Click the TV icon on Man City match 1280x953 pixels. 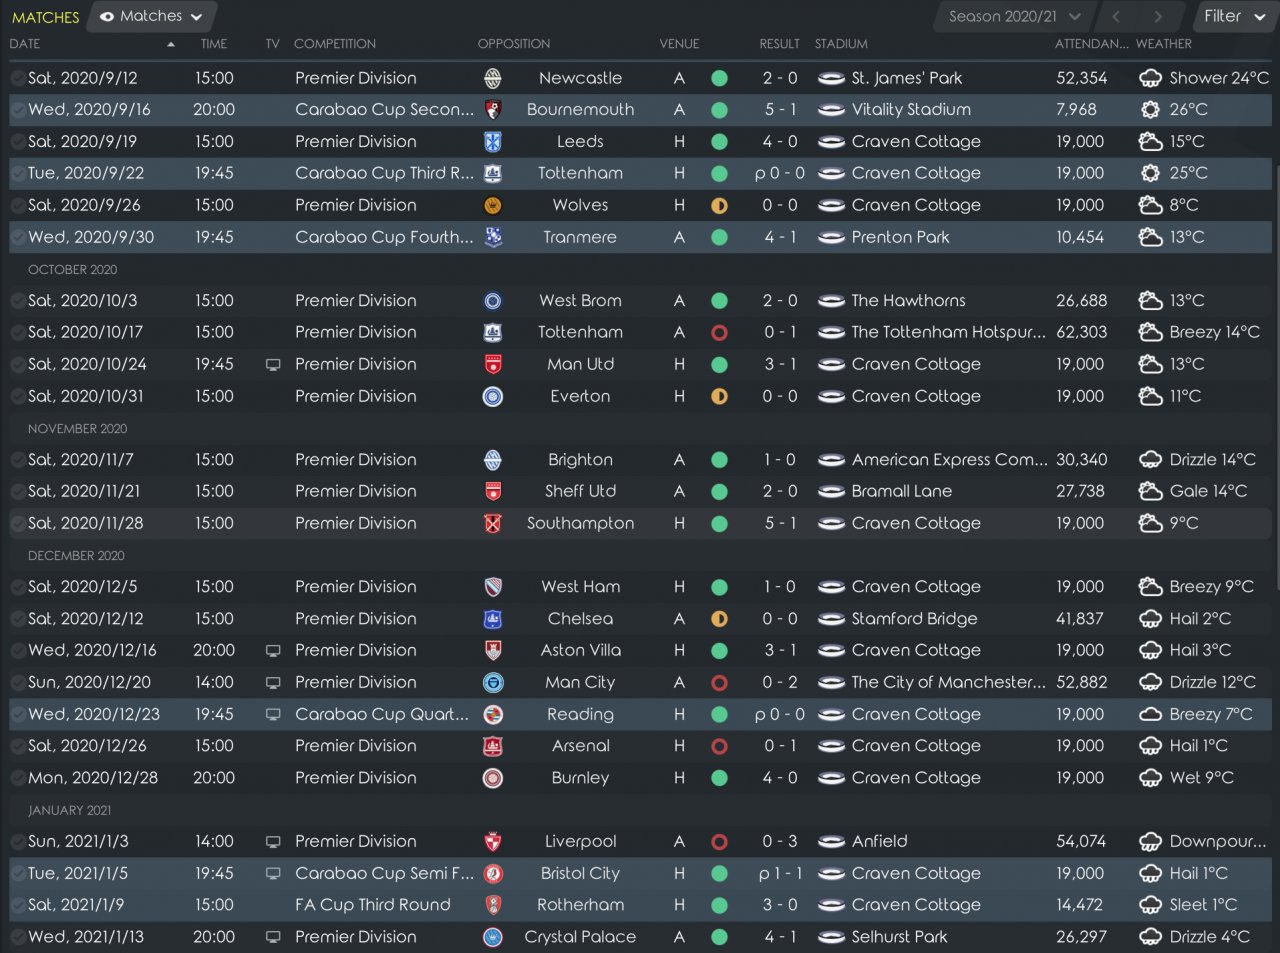[x=273, y=683]
